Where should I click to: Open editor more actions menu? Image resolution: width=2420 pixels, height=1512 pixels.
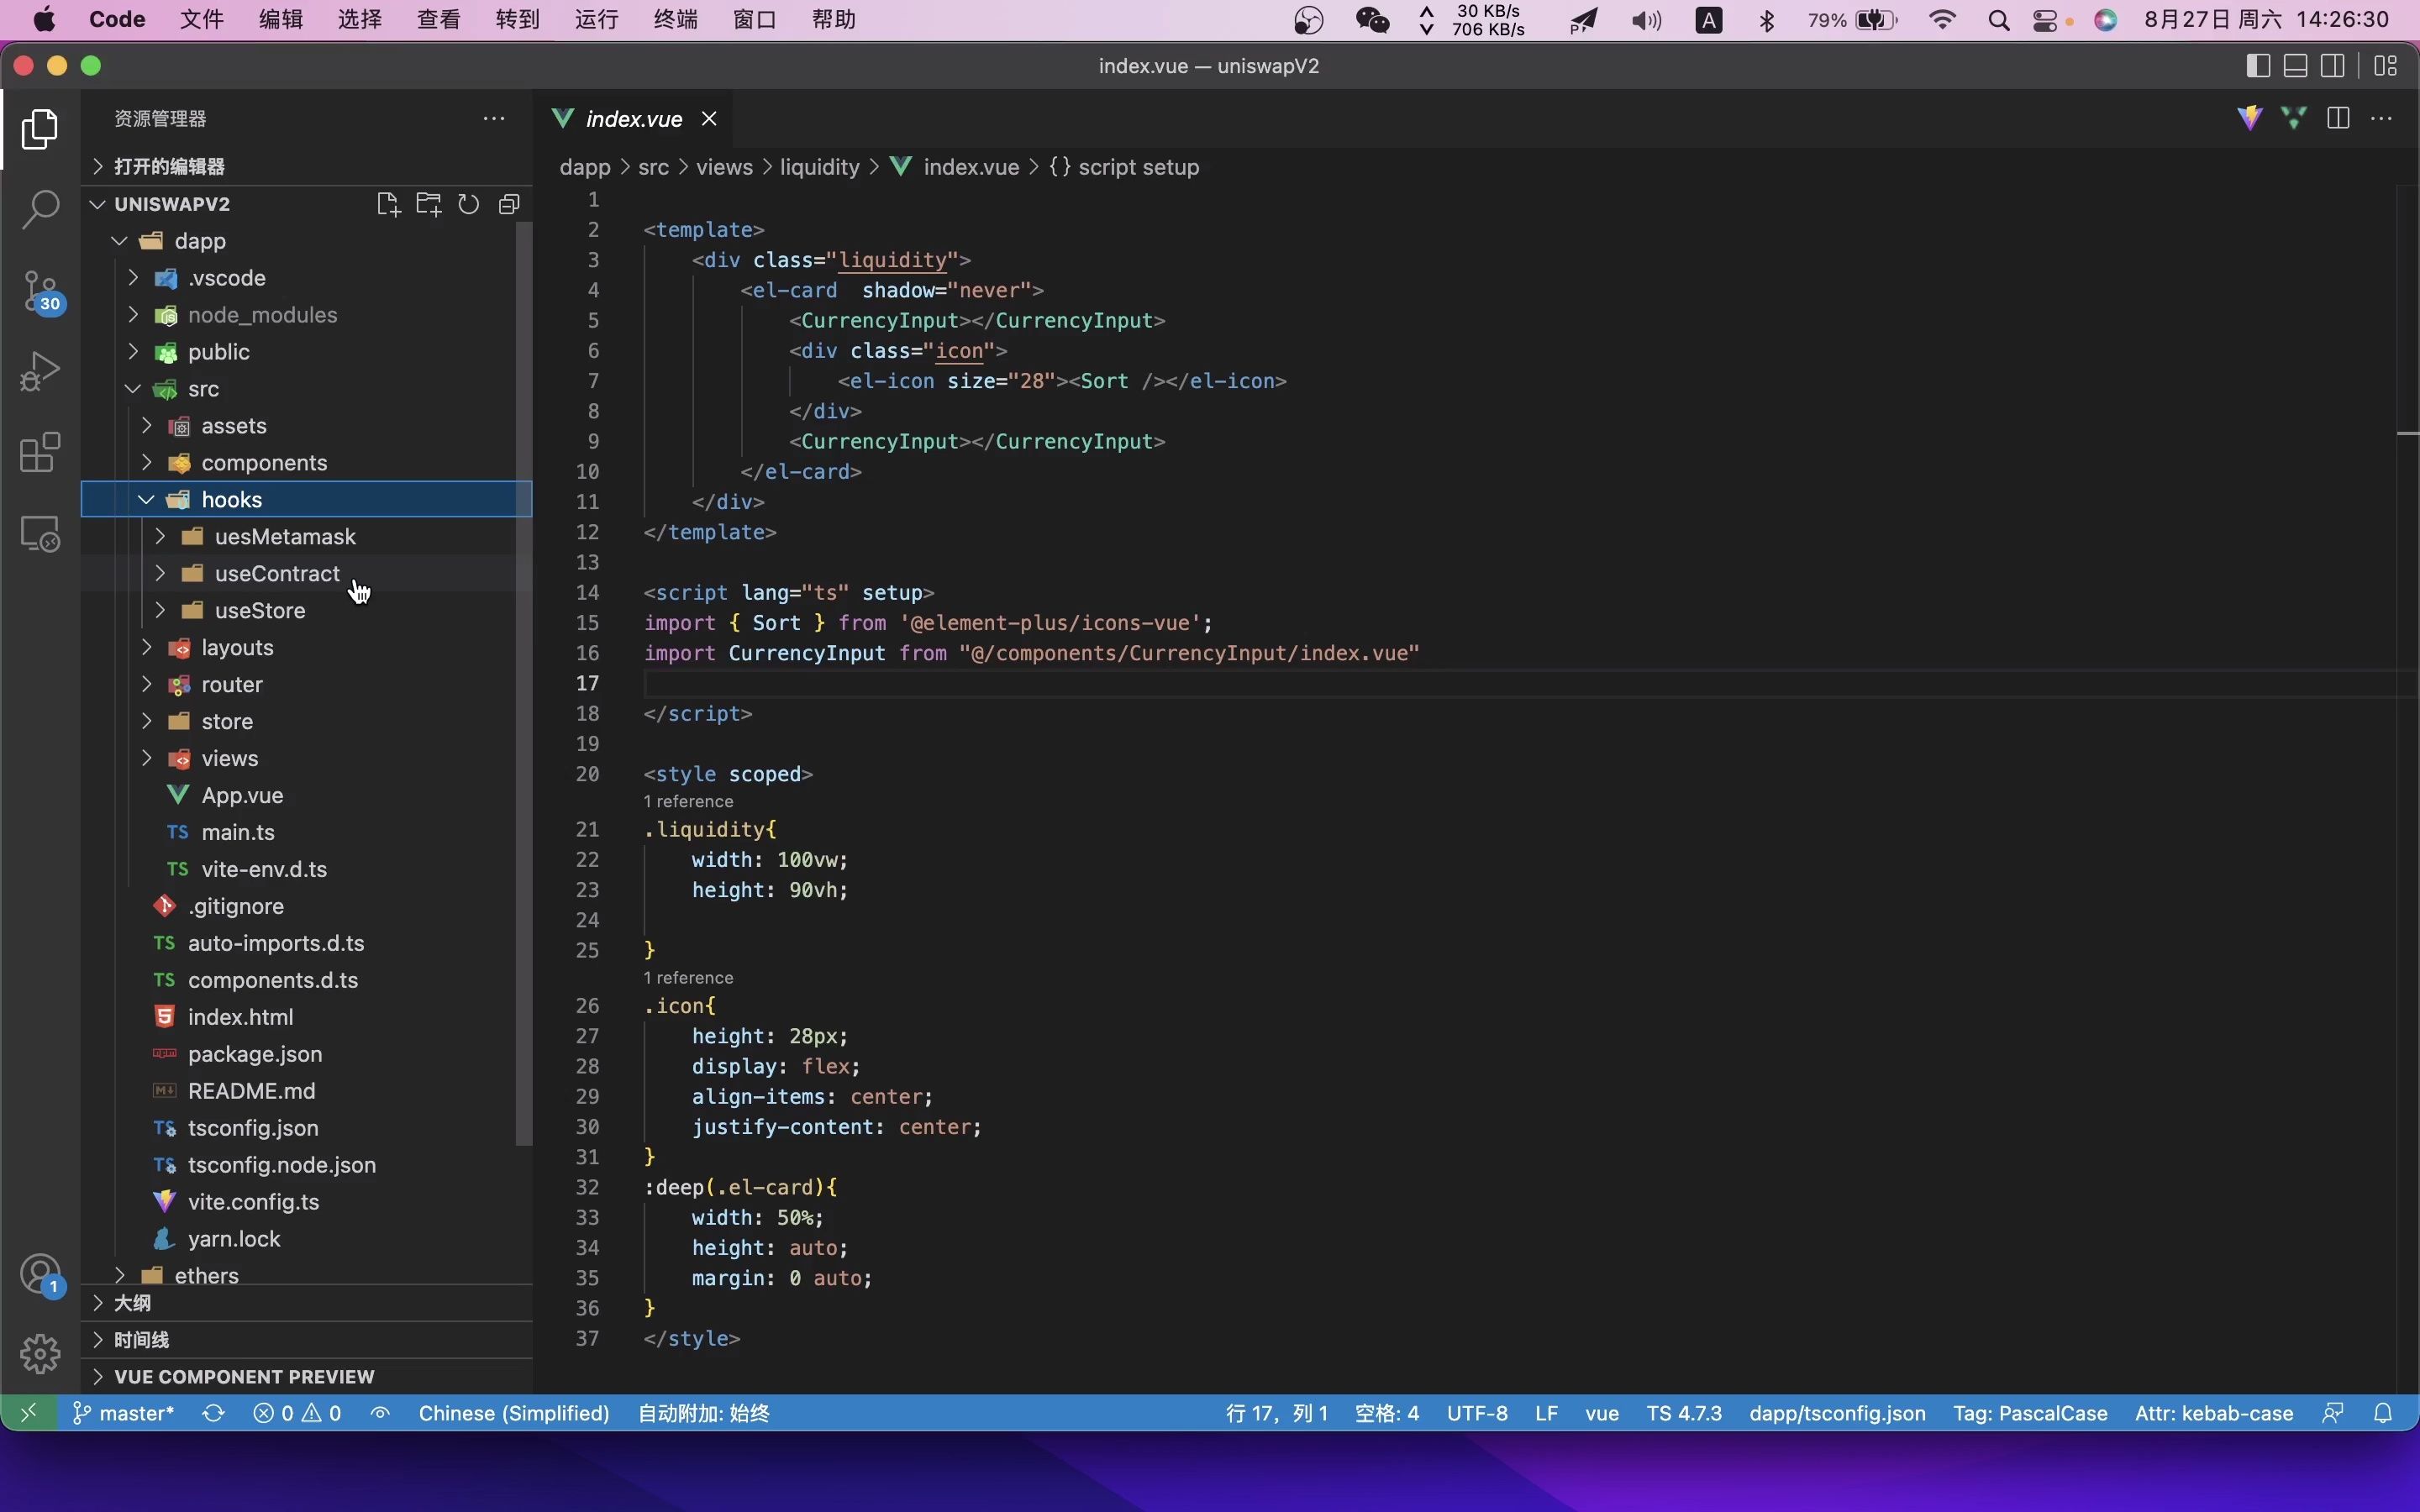click(x=2382, y=118)
